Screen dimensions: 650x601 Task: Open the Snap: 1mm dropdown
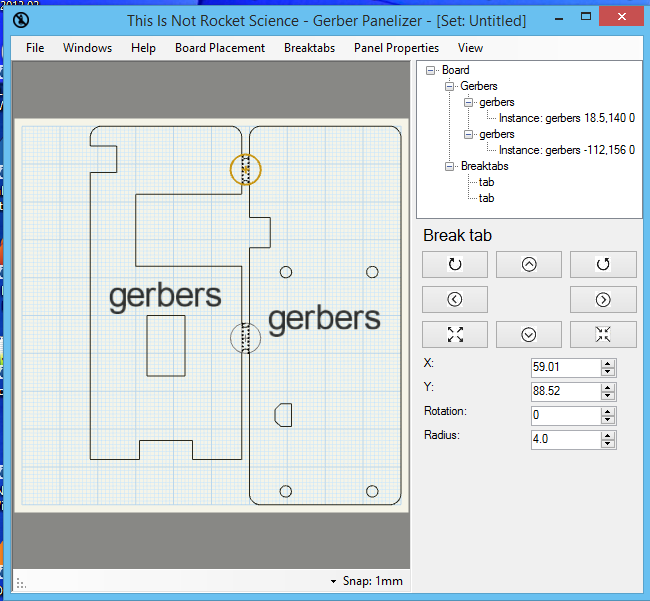click(x=367, y=581)
